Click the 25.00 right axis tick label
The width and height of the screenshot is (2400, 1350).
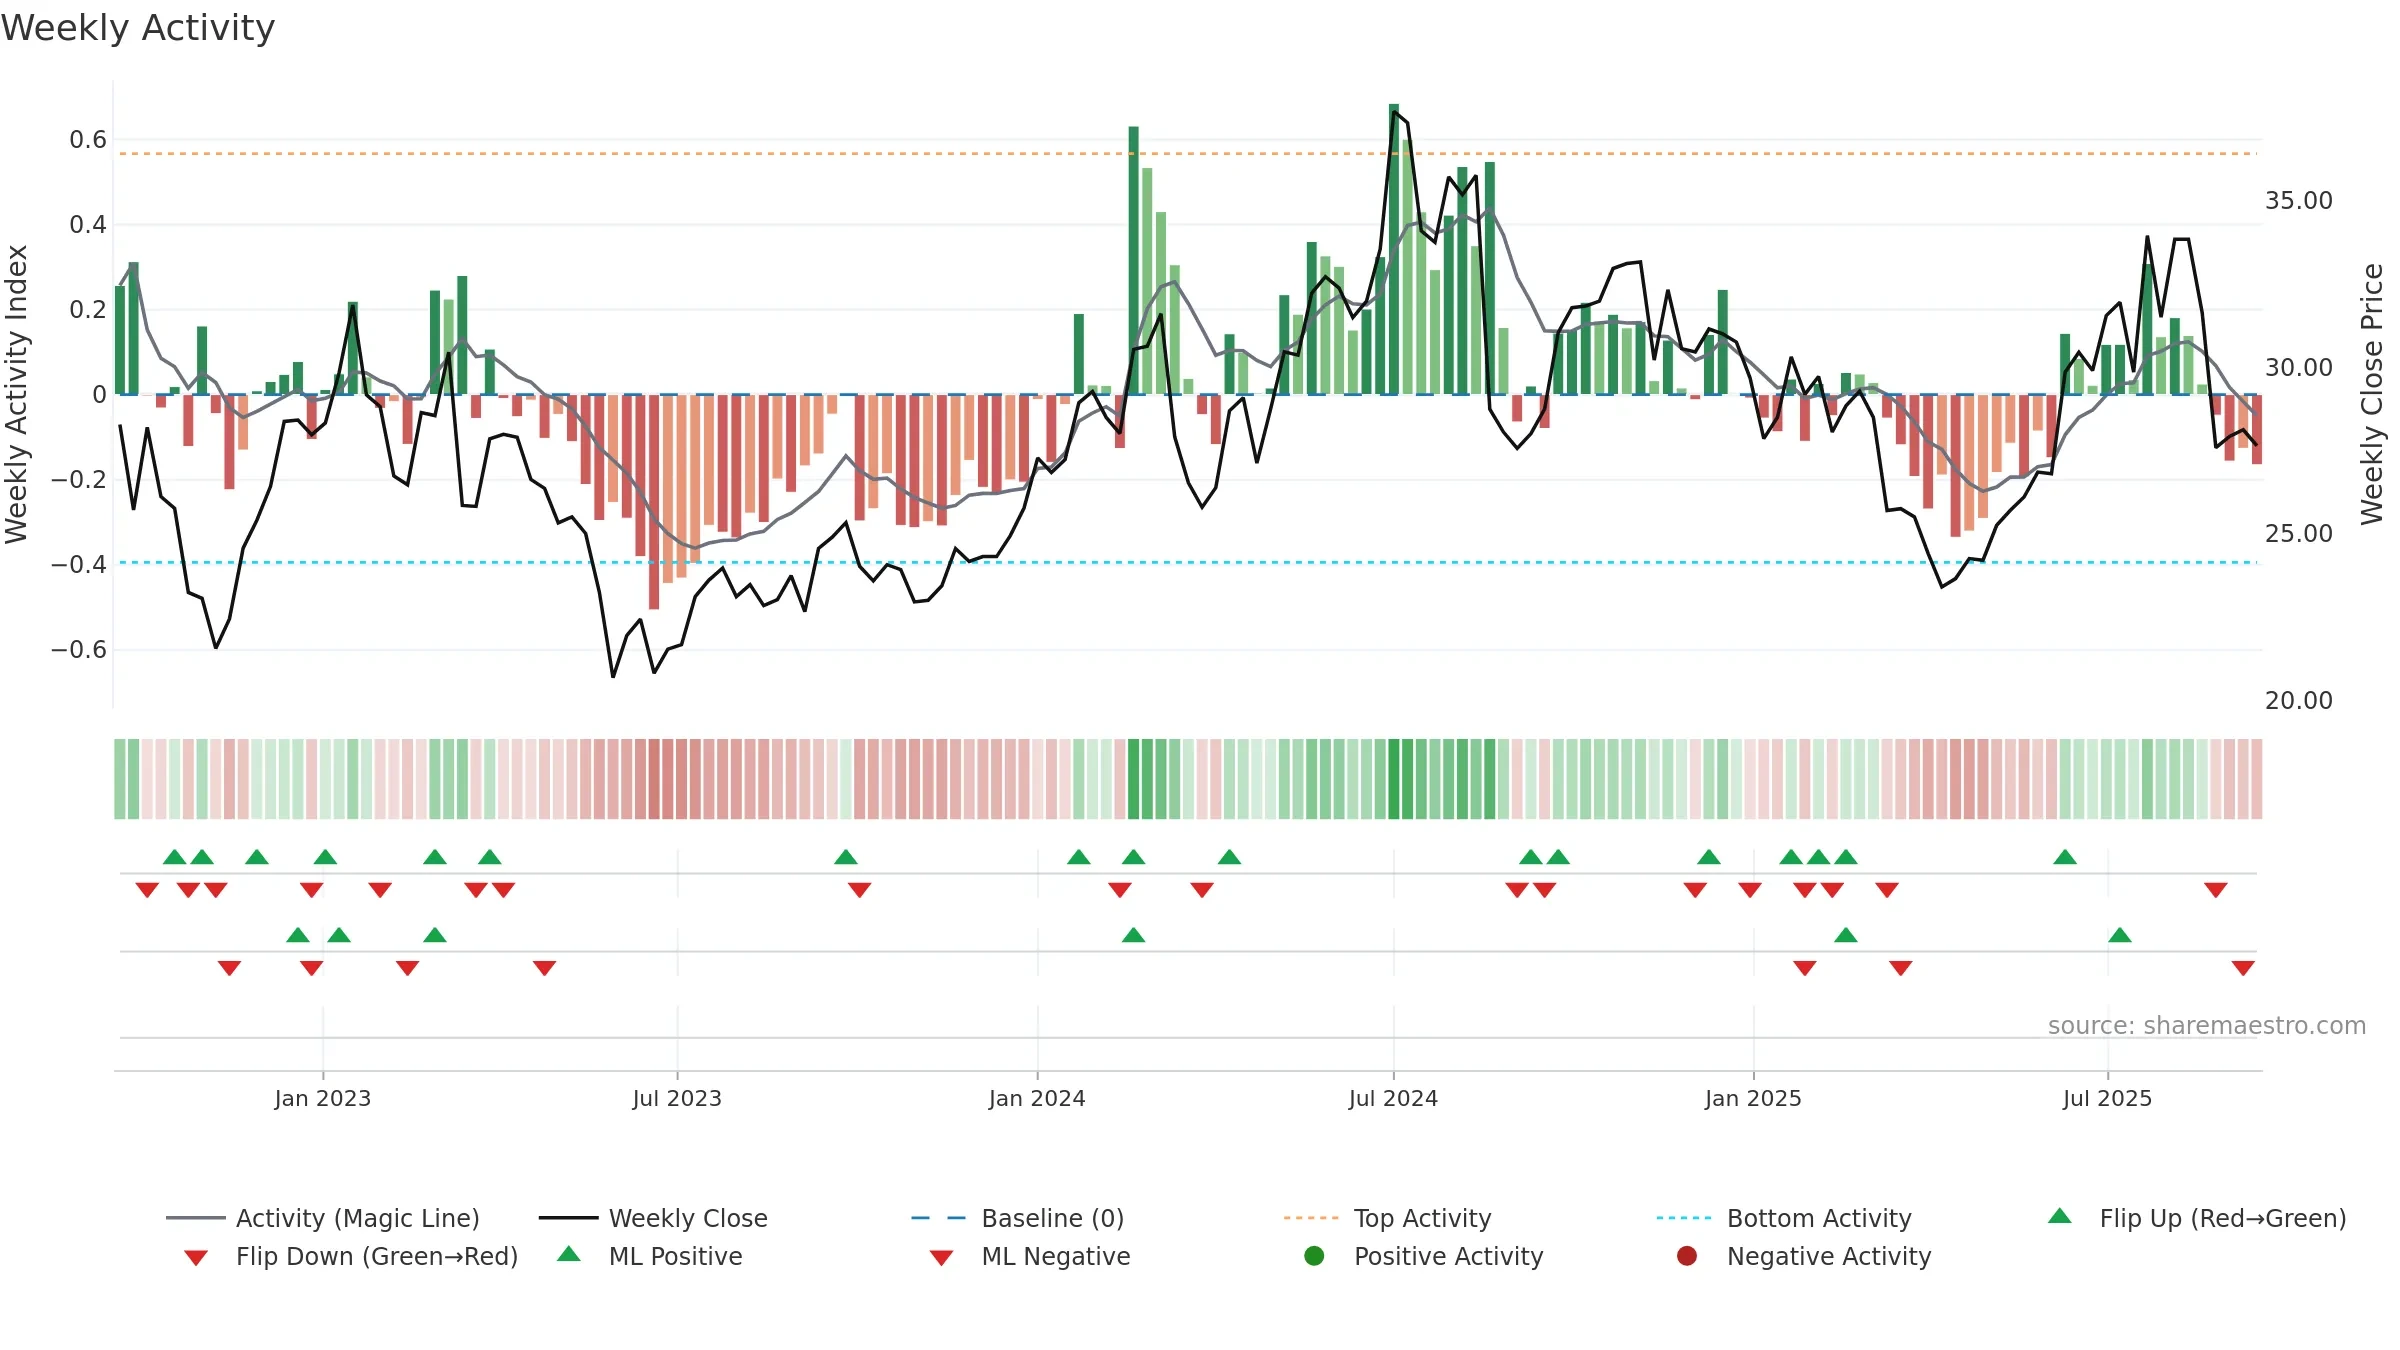coord(2299,534)
